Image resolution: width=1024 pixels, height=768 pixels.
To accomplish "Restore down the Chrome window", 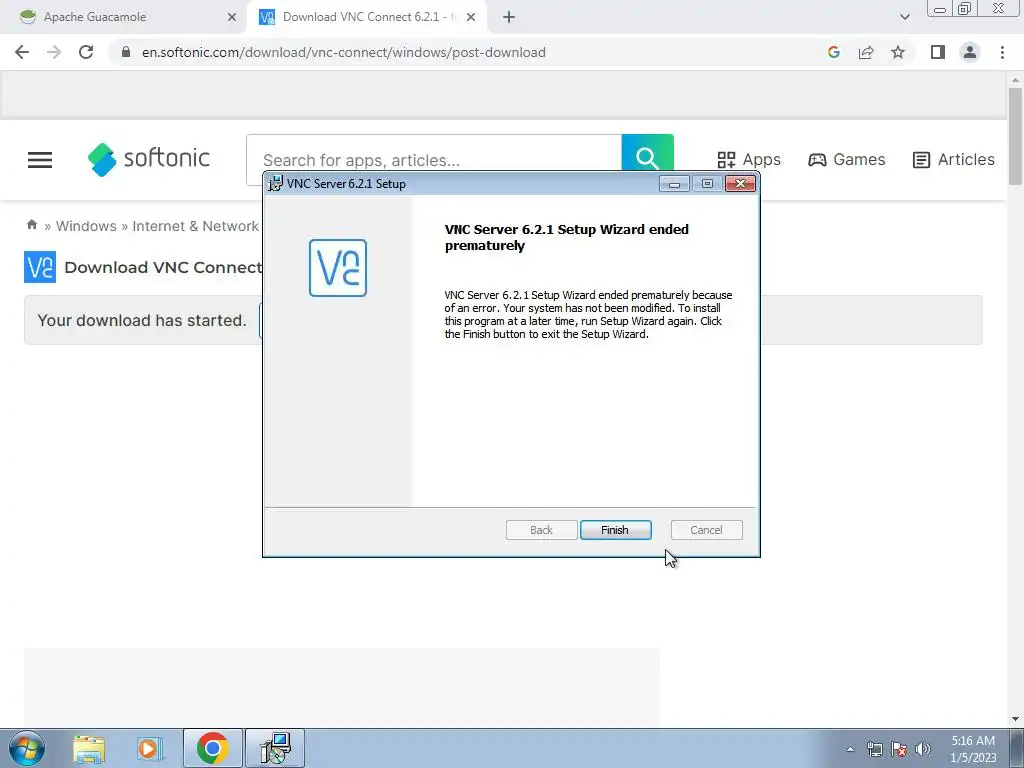I will pyautogui.click(x=964, y=8).
